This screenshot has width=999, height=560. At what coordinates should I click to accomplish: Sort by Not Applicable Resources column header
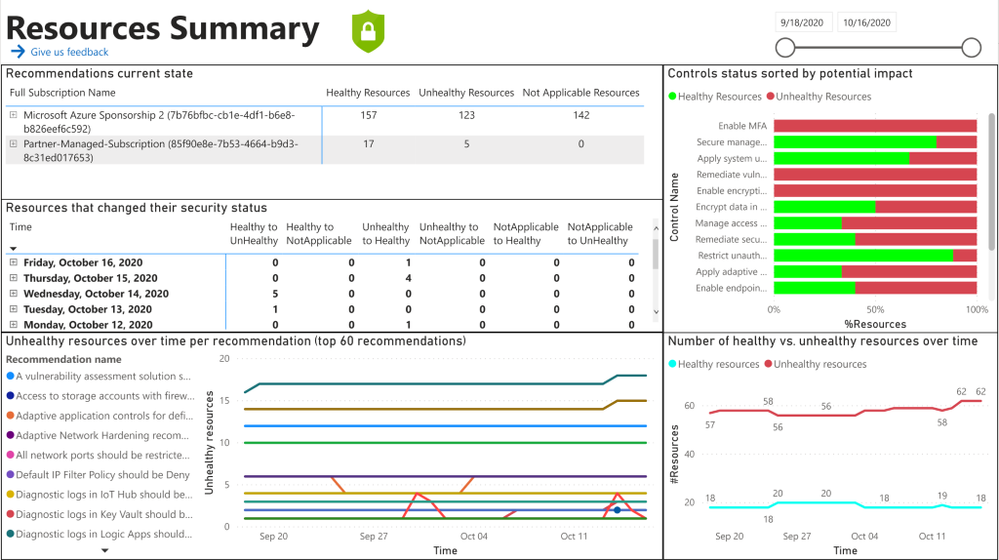(580, 92)
